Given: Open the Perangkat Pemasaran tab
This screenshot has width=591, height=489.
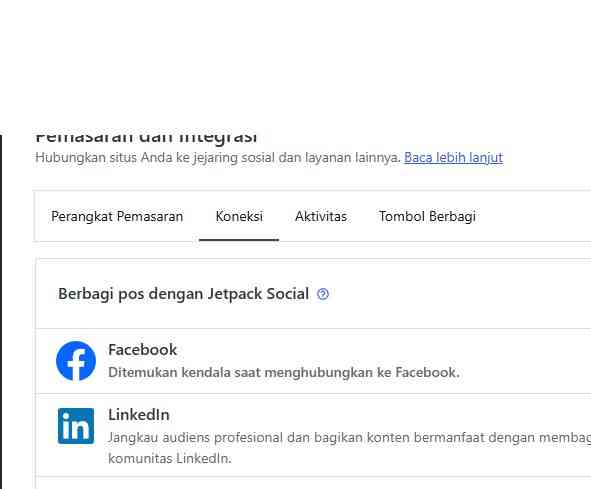Looking at the screenshot, I should point(117,216).
